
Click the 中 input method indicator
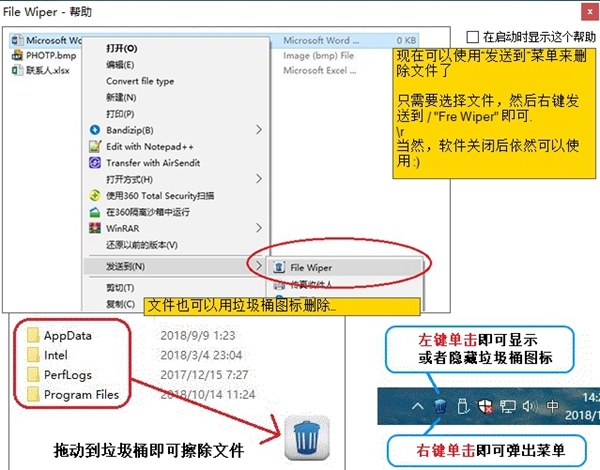[552, 406]
